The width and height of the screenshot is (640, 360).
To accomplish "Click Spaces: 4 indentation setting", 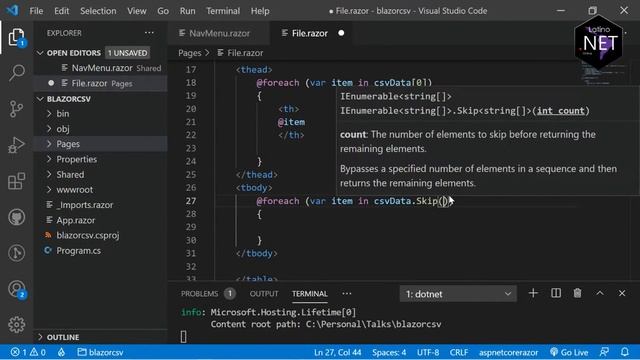I will coord(389,352).
